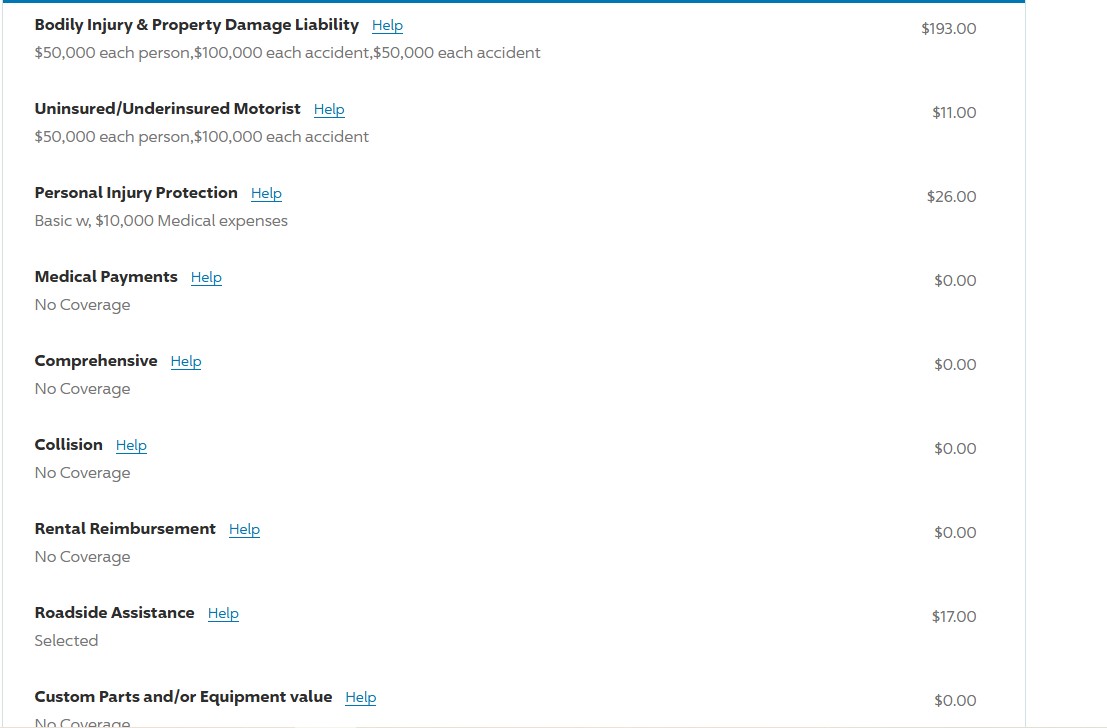Click the Custom Parts and/or Equipment value heading
Viewport: 1107px width, 728px height.
point(183,697)
